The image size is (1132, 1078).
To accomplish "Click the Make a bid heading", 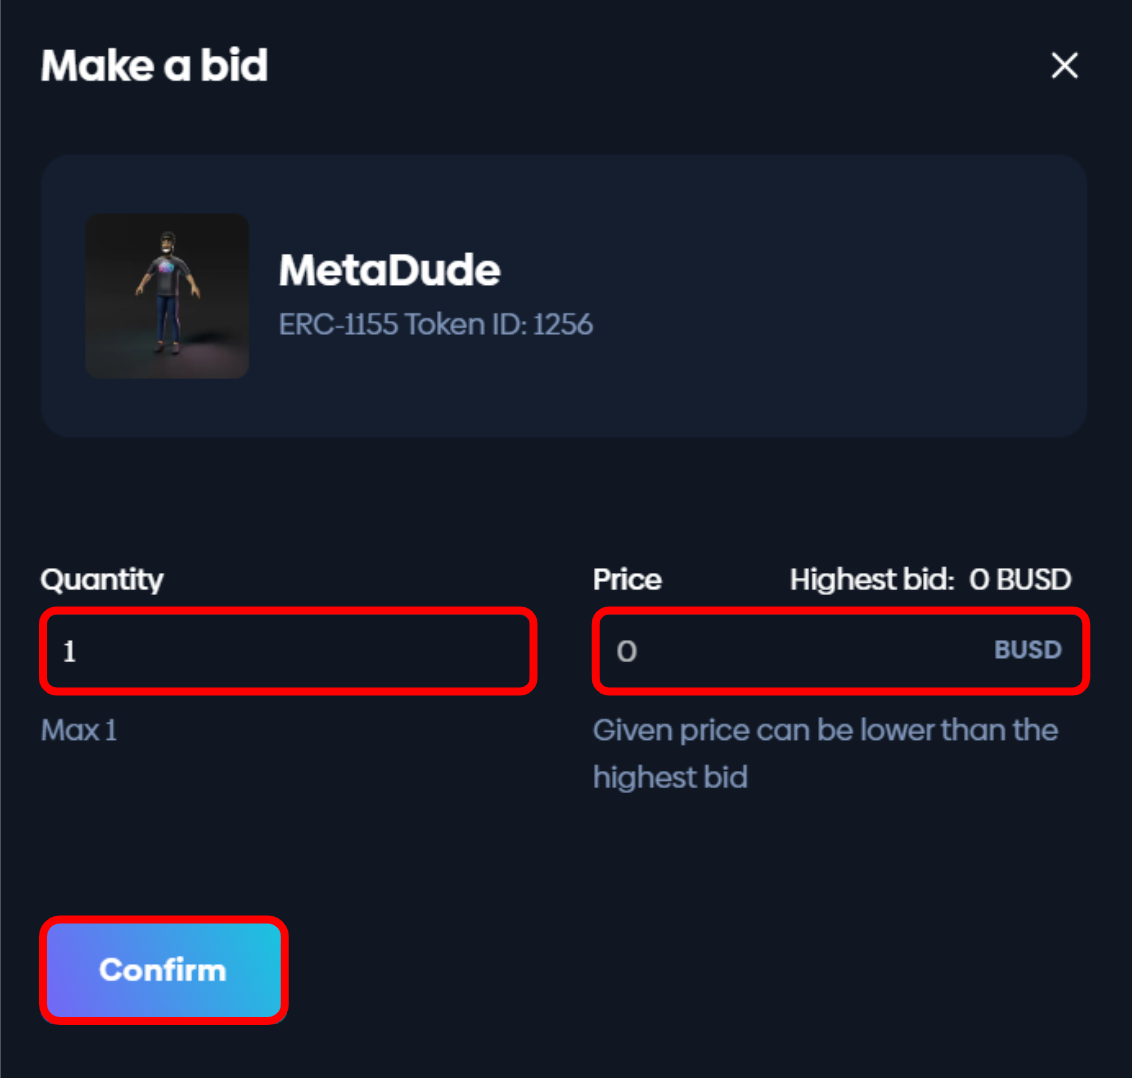I will tap(154, 66).
